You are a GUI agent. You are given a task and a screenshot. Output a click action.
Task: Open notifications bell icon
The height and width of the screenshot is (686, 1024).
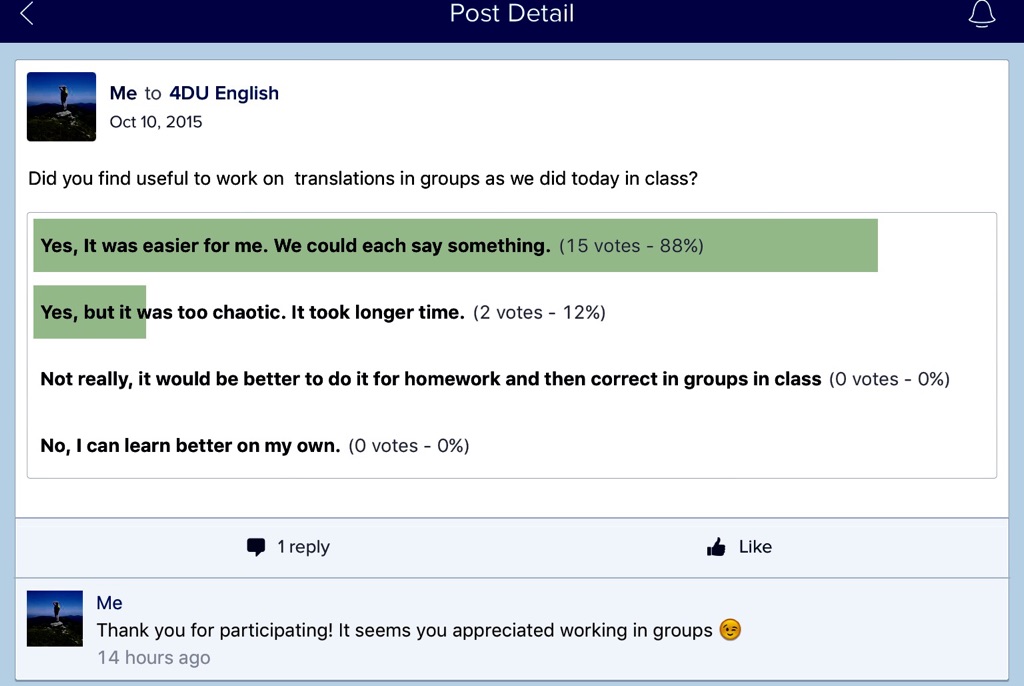[x=983, y=14]
